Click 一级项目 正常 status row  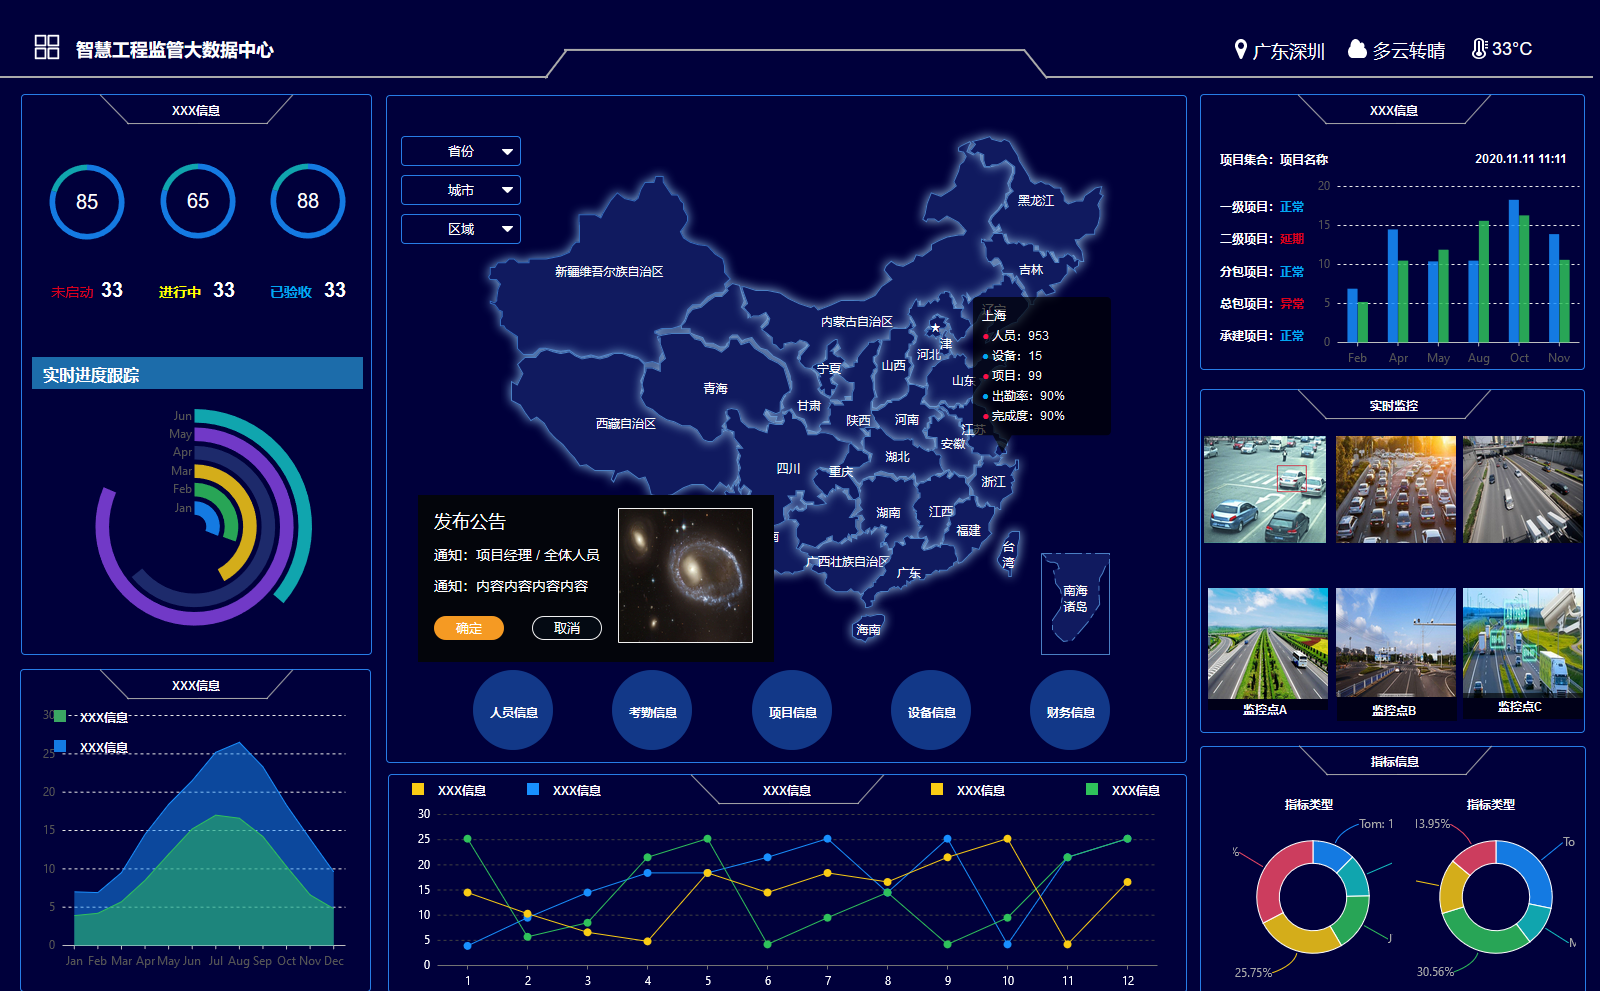(1262, 207)
